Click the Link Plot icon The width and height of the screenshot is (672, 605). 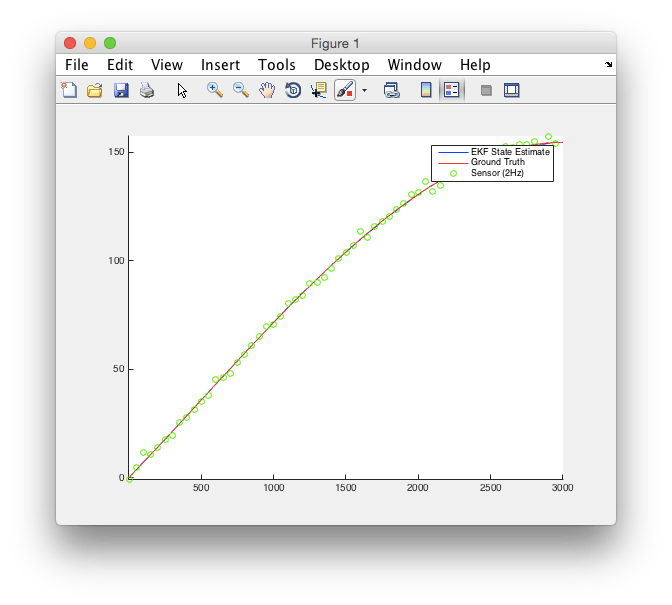point(392,90)
